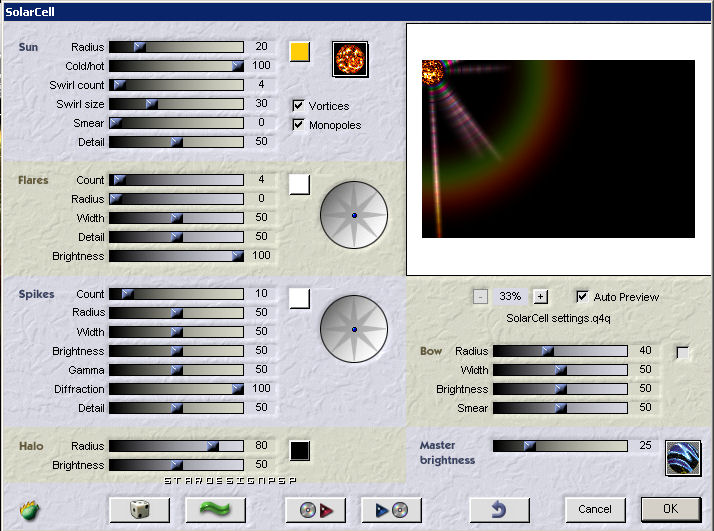The height and width of the screenshot is (531, 714).
Task: Click the Master brightness value 25
Action: (645, 445)
